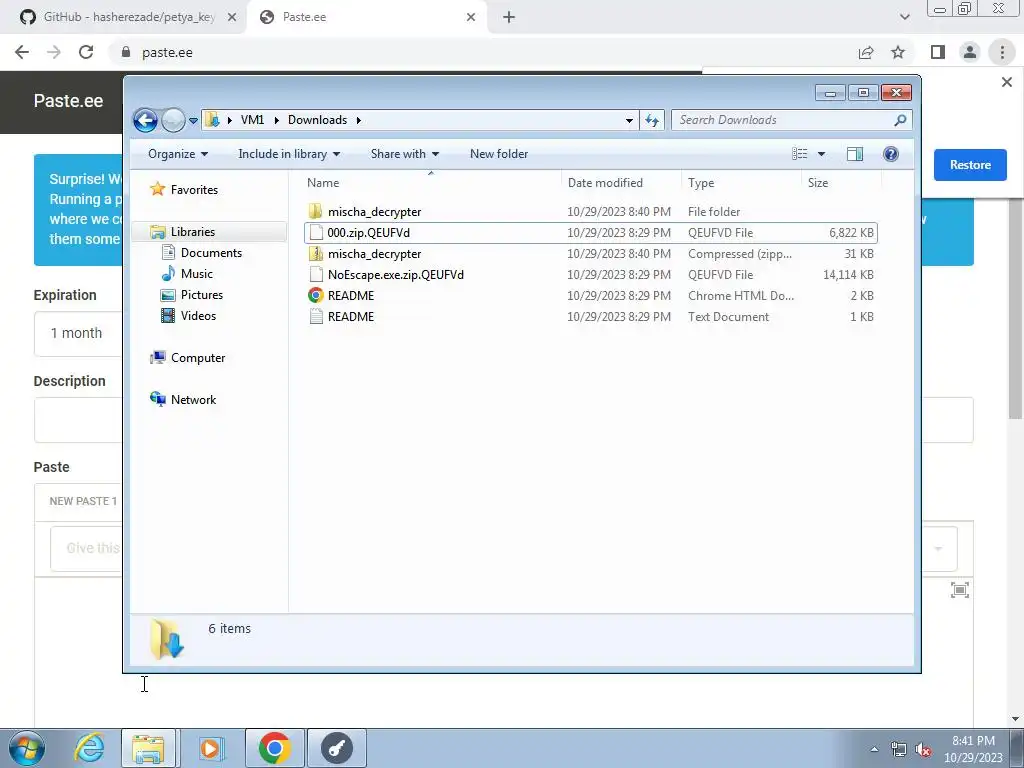This screenshot has height=768, width=1024.
Task: Select the mischa_decrypter compressed zip file
Action: 590,253
